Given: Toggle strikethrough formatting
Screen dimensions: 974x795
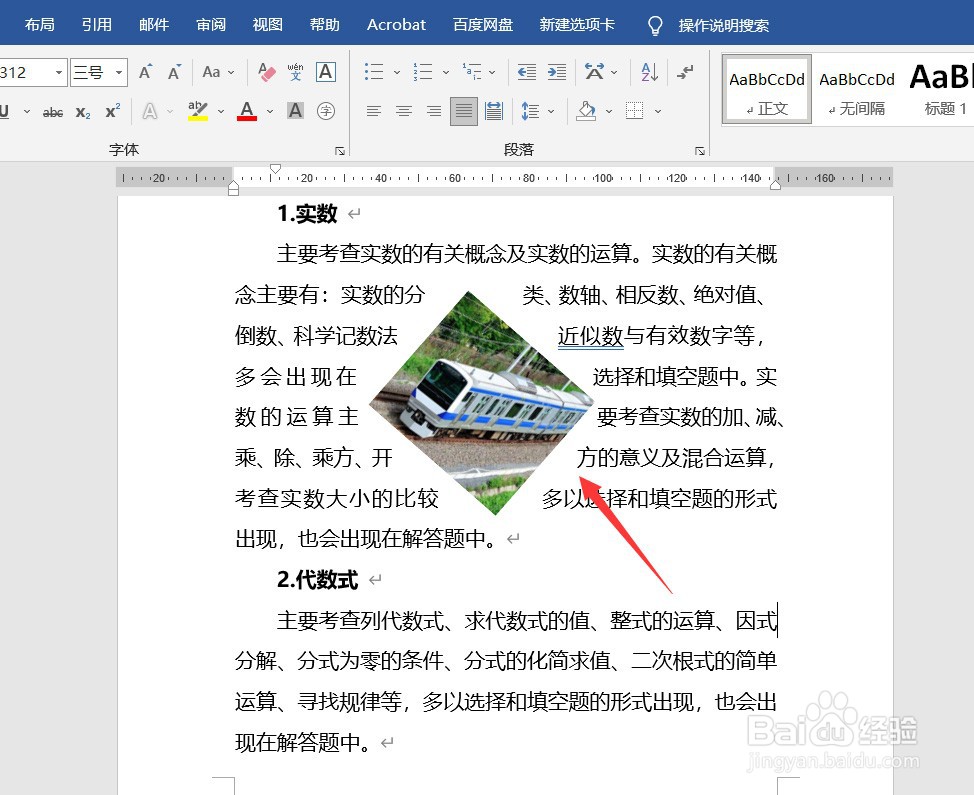Looking at the screenshot, I should point(53,111).
